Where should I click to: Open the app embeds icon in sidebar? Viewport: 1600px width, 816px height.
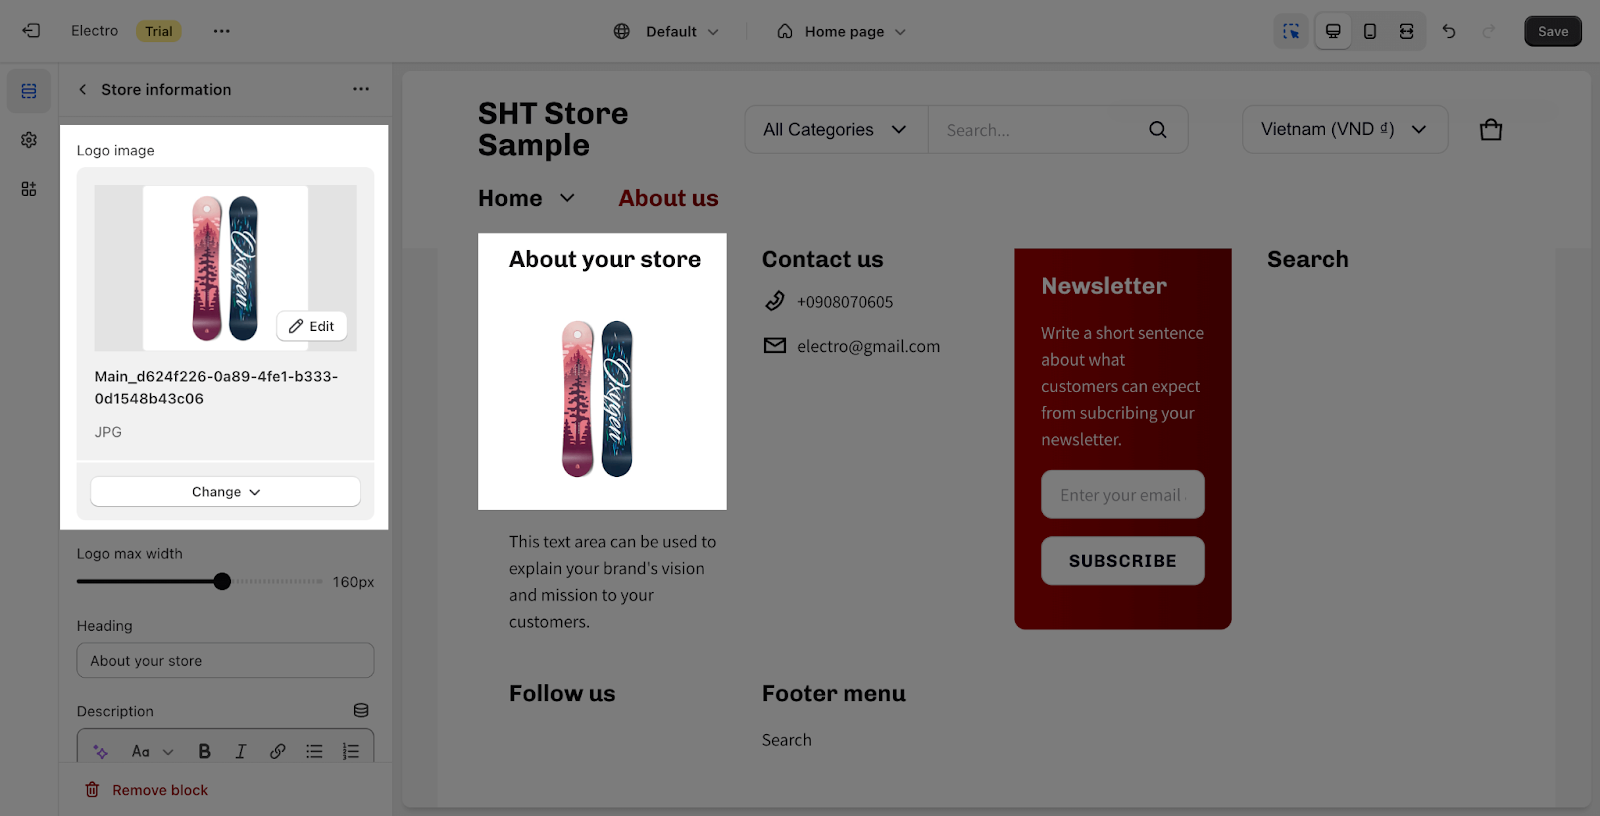tap(29, 189)
